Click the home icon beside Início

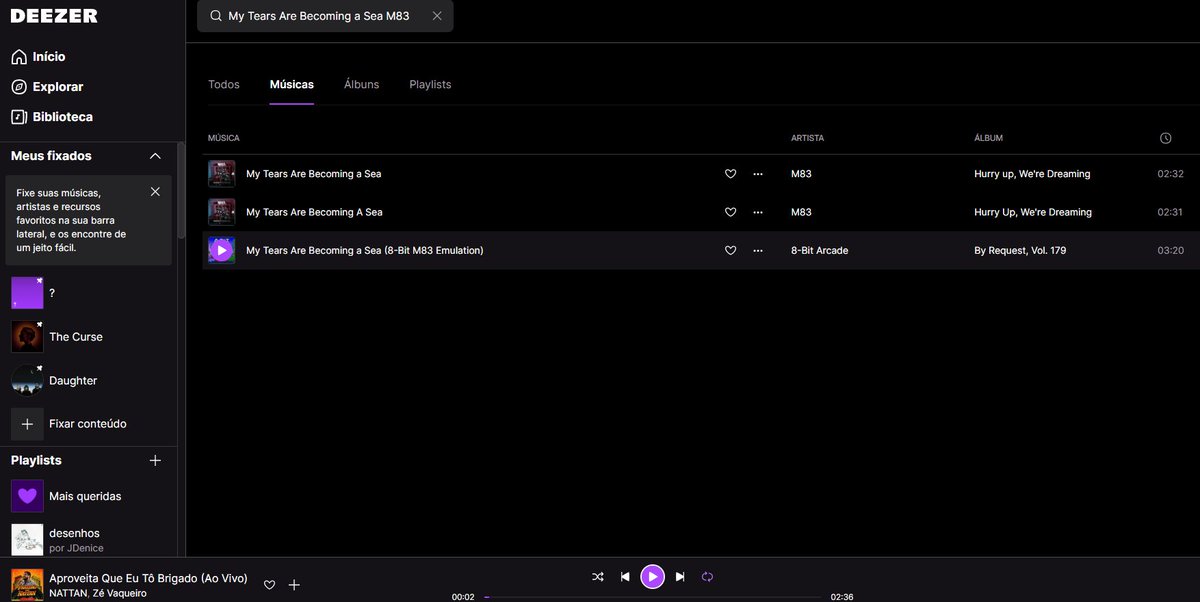click(x=19, y=57)
